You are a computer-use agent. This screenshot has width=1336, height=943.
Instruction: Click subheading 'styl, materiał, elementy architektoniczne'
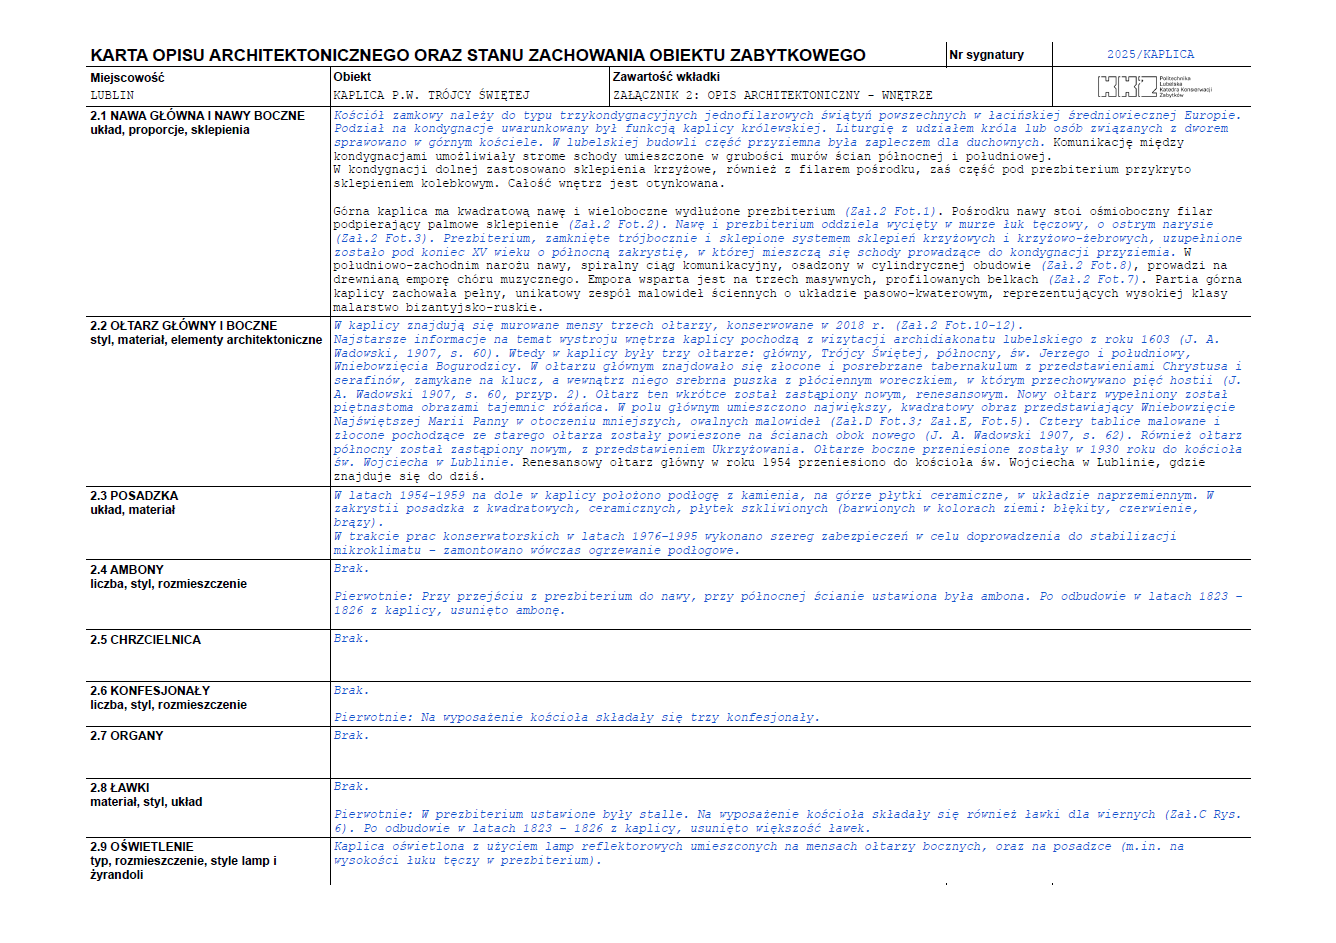[206, 340]
